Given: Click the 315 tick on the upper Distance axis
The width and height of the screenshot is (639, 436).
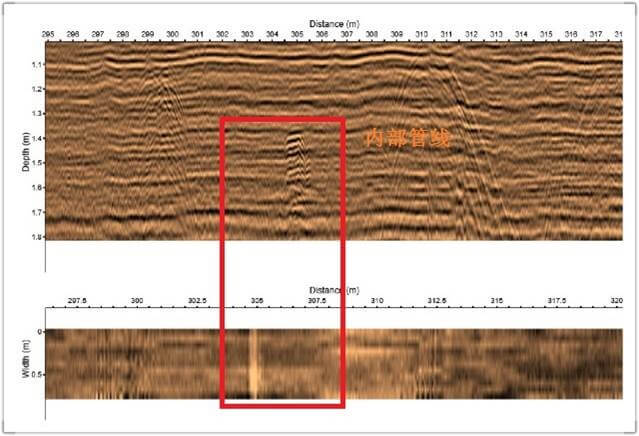Looking at the screenshot, I should point(545,35).
